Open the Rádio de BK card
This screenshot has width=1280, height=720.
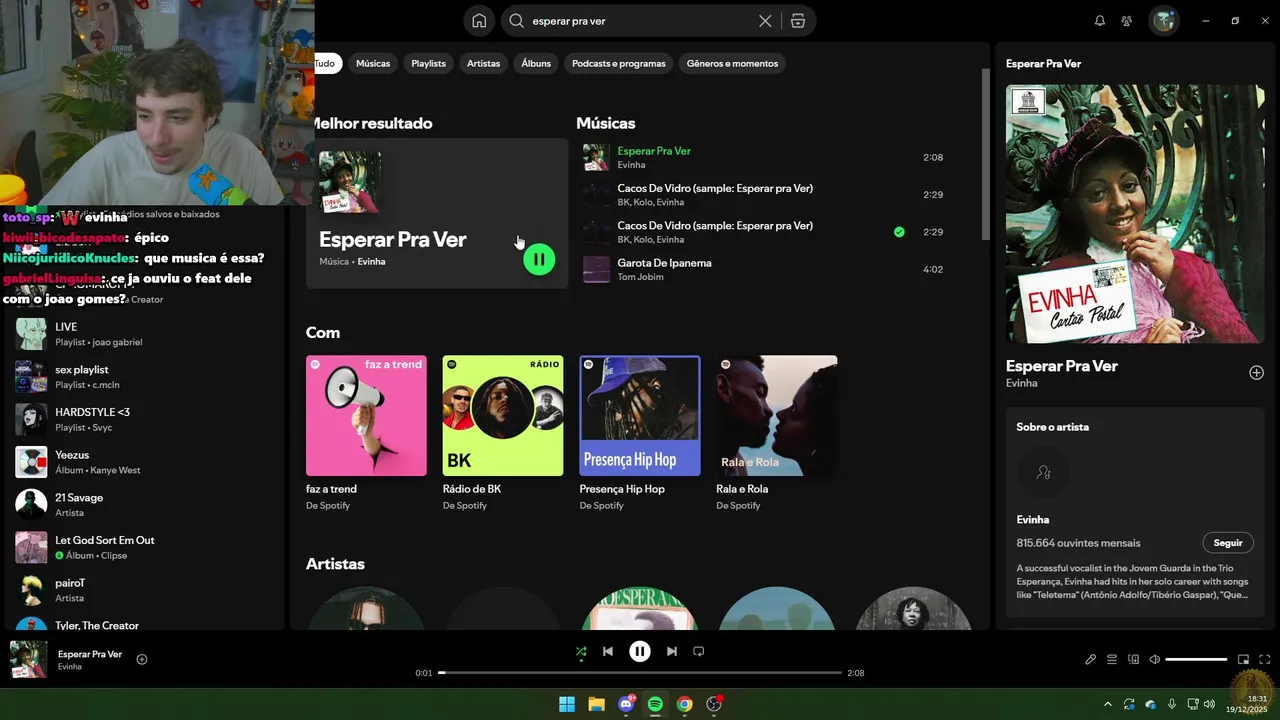(503, 434)
